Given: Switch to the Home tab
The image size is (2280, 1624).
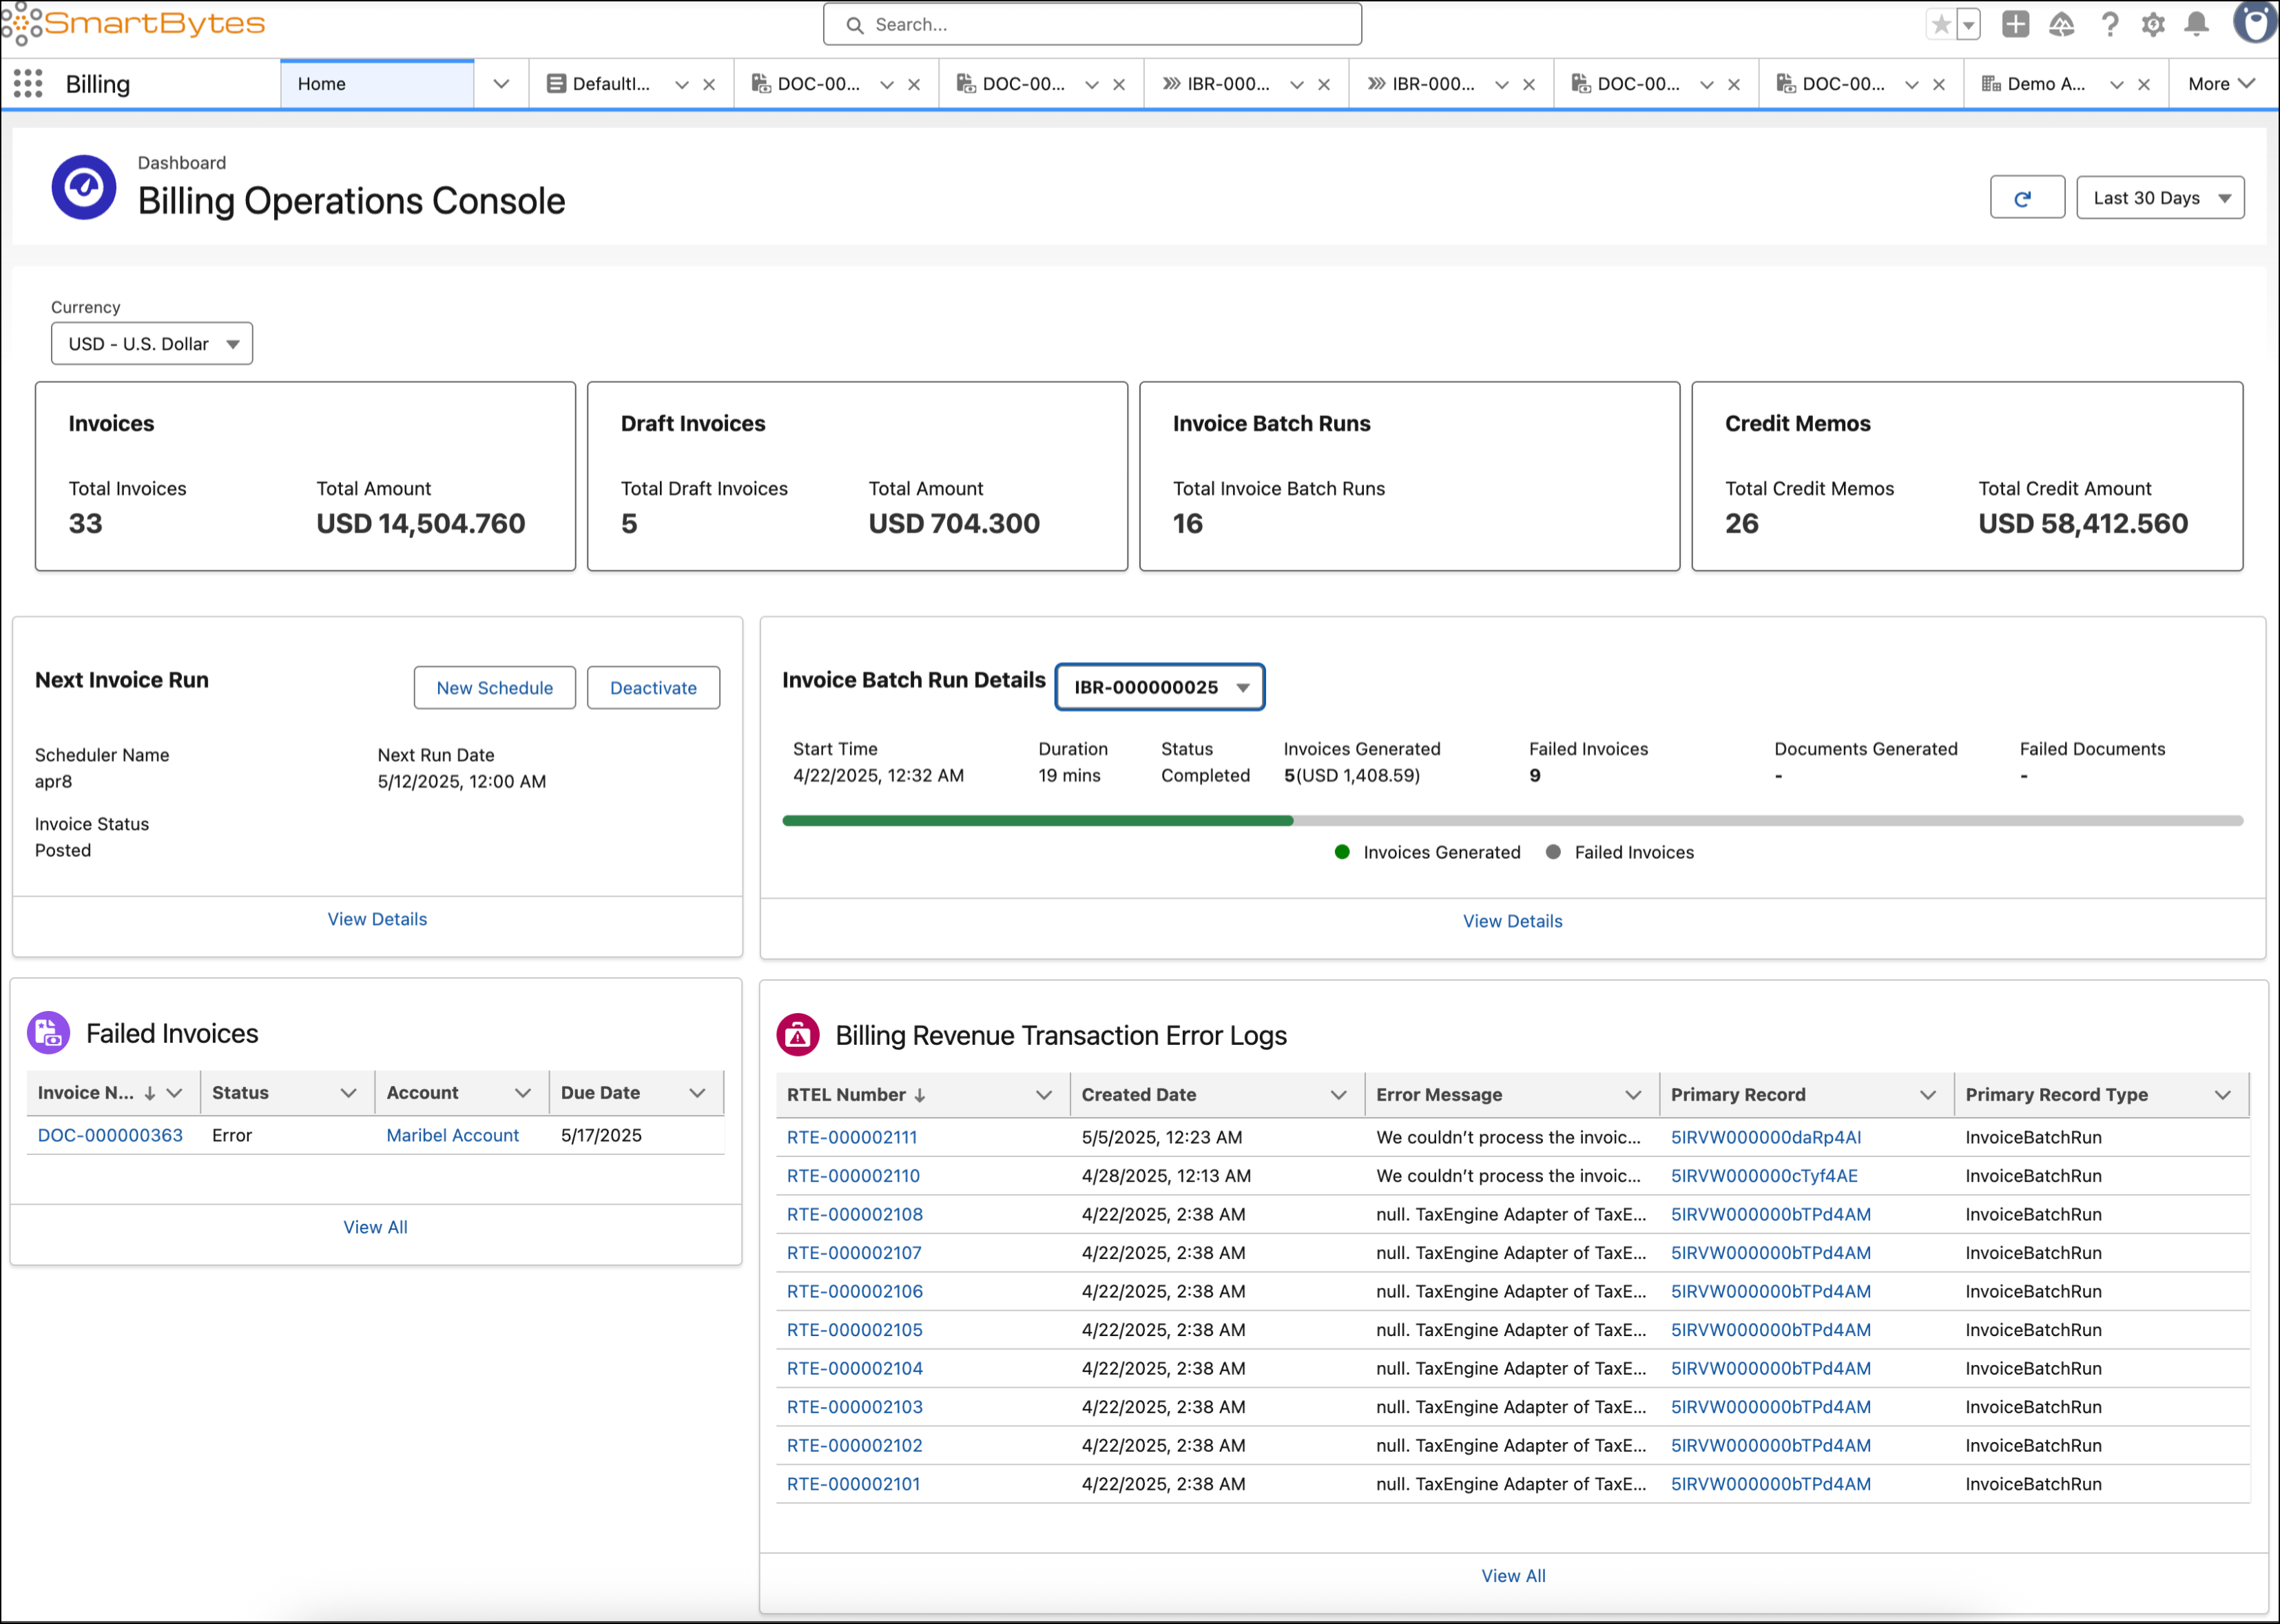Looking at the screenshot, I should [377, 85].
